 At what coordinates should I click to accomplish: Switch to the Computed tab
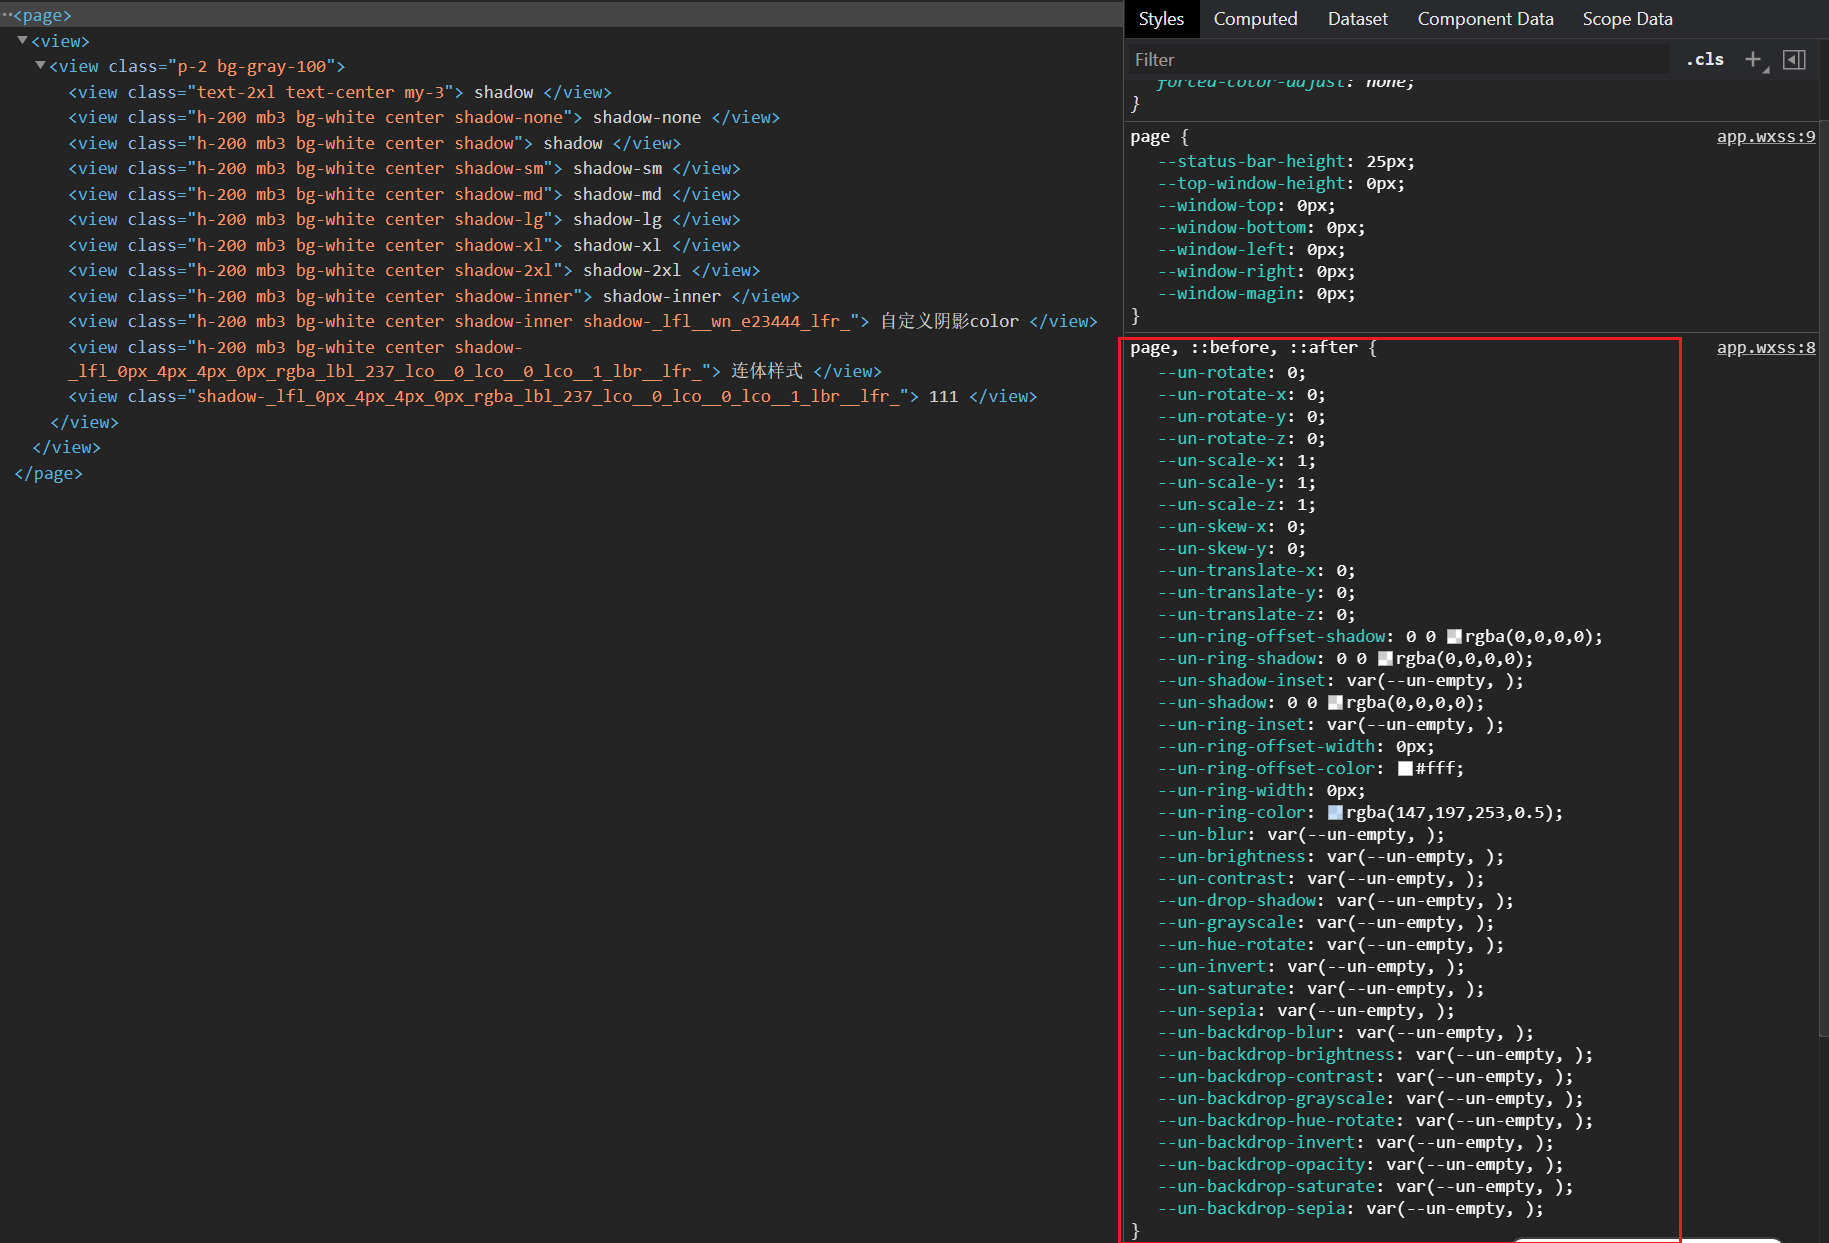coord(1255,18)
